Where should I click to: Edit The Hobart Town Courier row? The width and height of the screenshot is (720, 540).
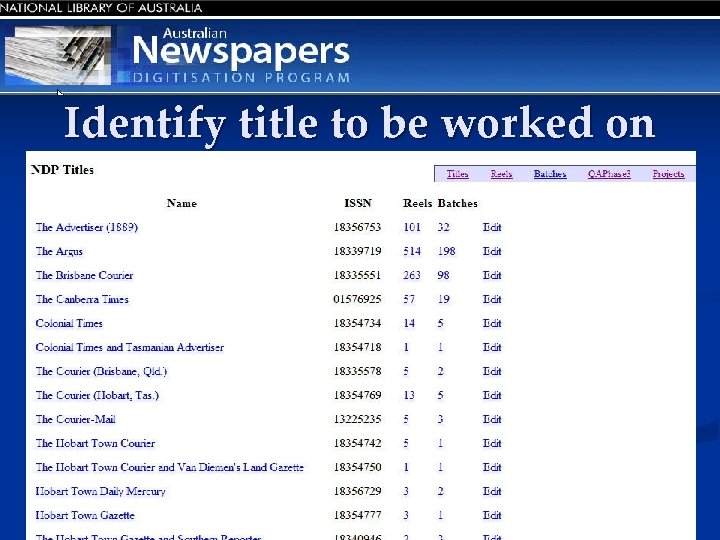pos(492,443)
